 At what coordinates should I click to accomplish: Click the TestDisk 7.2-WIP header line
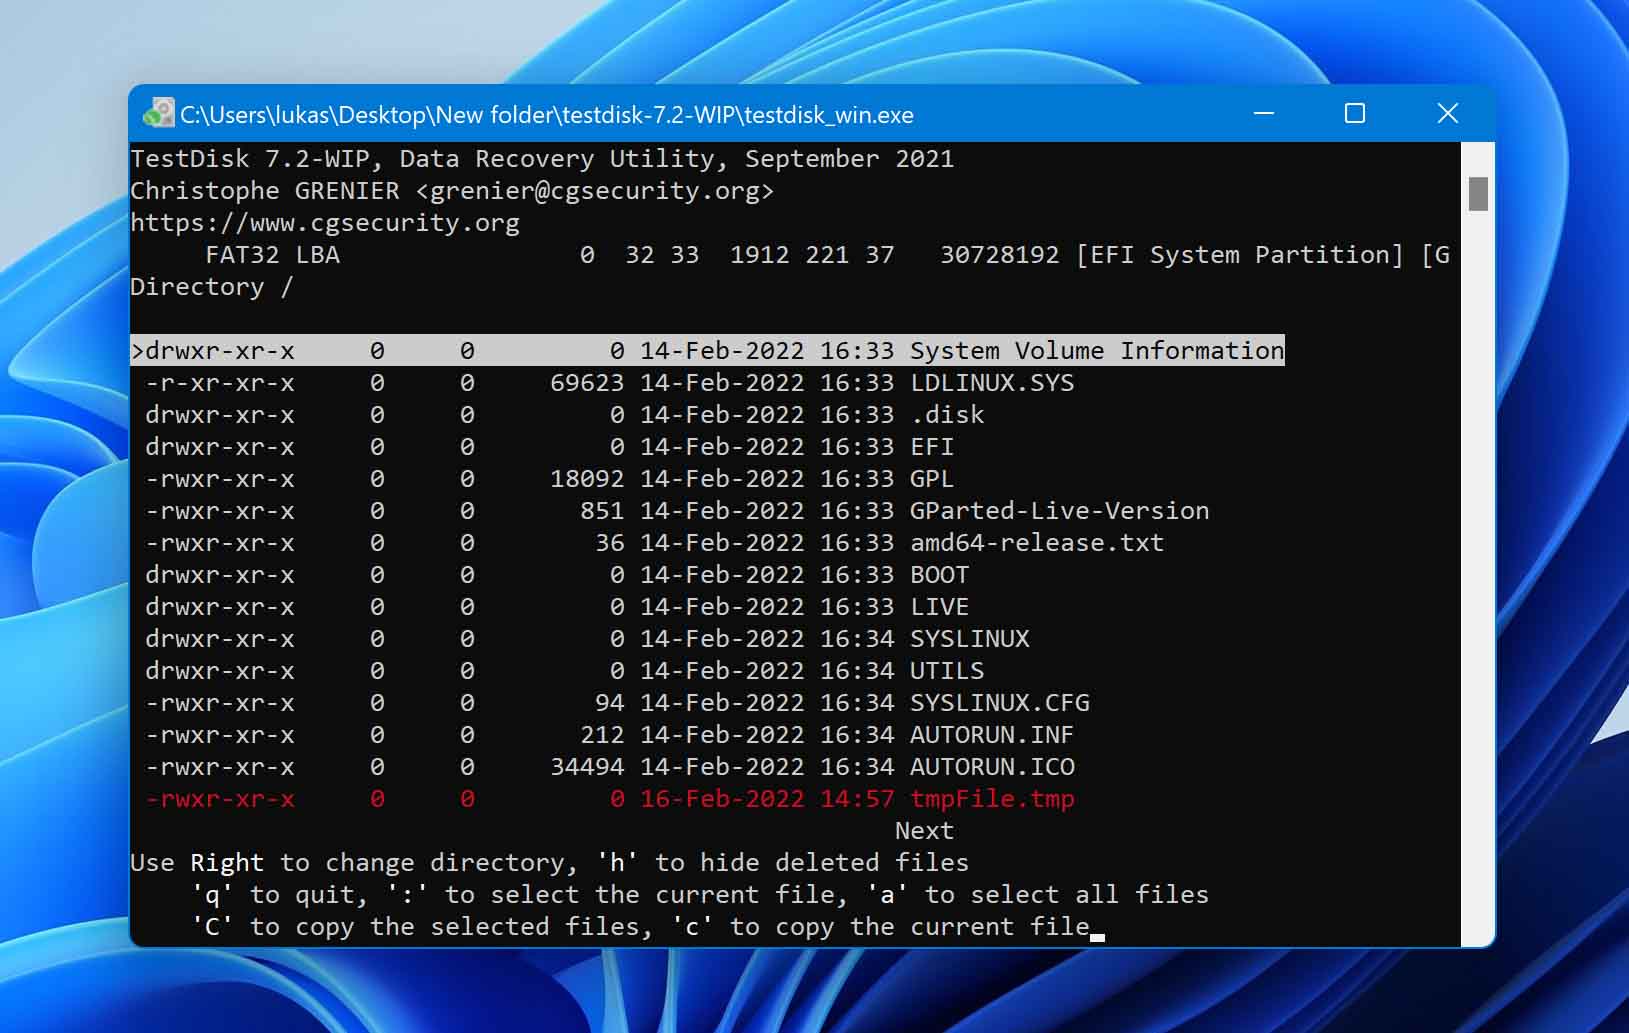542,158
